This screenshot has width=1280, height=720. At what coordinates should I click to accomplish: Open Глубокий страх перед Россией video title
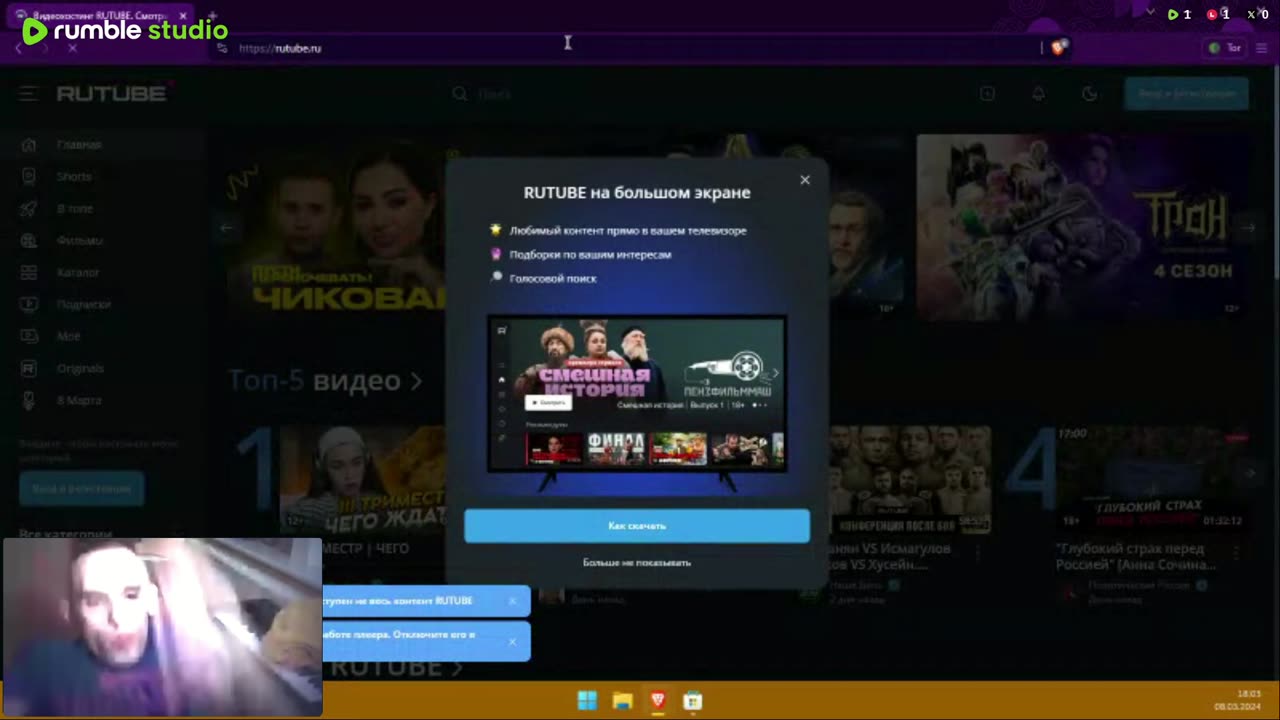1136,556
